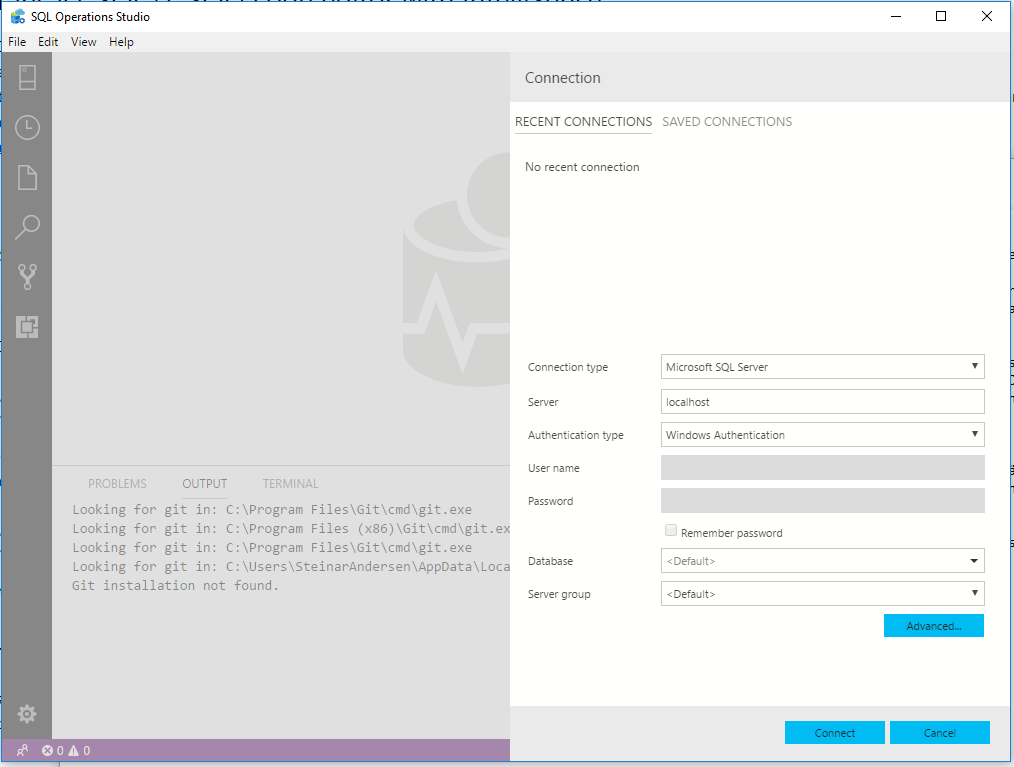Click the 'Server group' label
This screenshot has width=1014, height=767.
tap(559, 594)
